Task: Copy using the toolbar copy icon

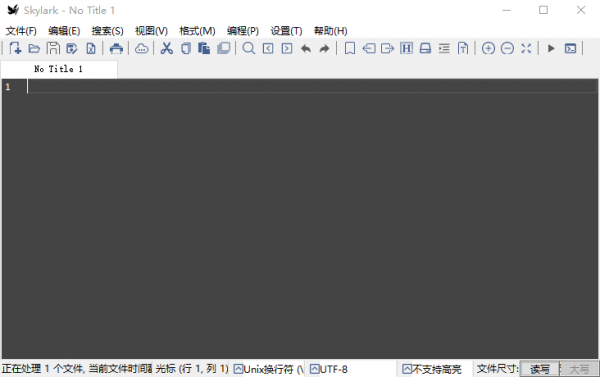Action: (186, 48)
